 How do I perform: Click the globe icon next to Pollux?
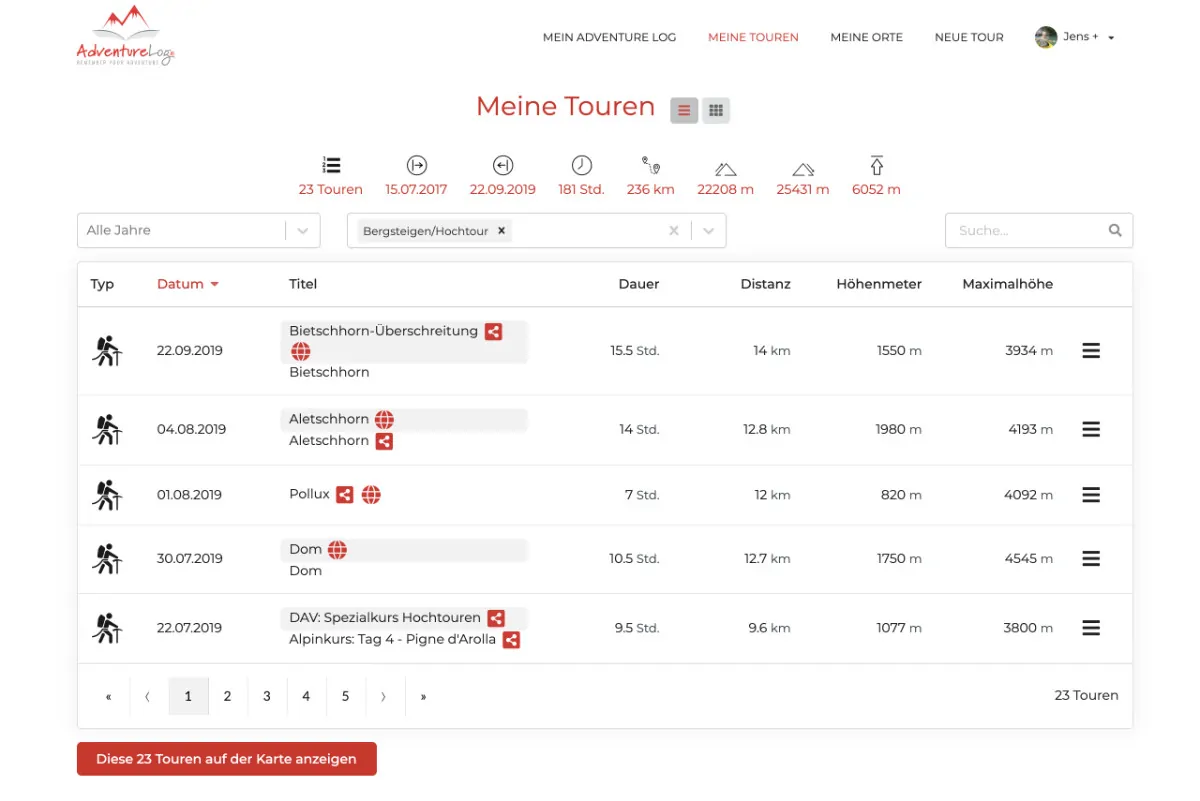(x=371, y=494)
